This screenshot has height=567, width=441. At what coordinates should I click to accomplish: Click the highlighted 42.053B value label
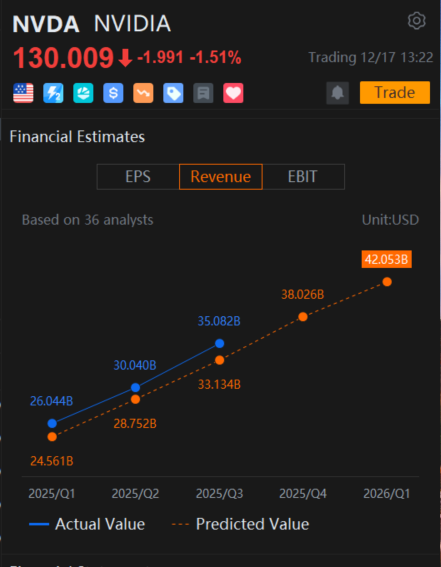click(386, 259)
